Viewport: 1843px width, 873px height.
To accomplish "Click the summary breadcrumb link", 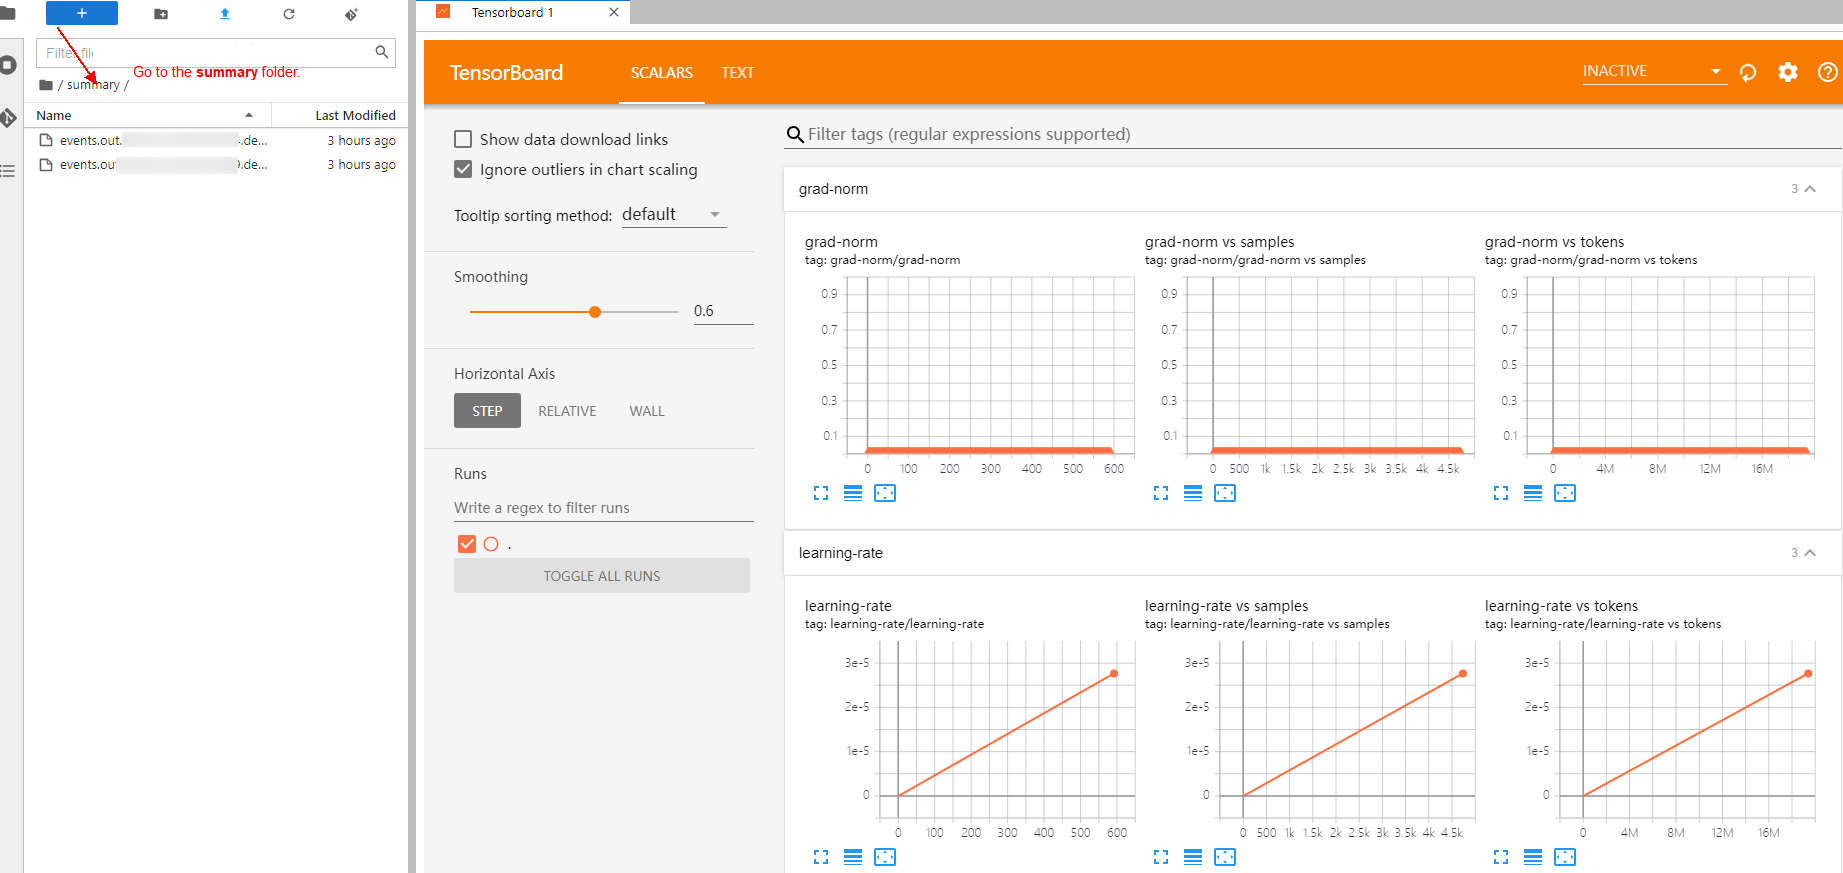I will [93, 85].
